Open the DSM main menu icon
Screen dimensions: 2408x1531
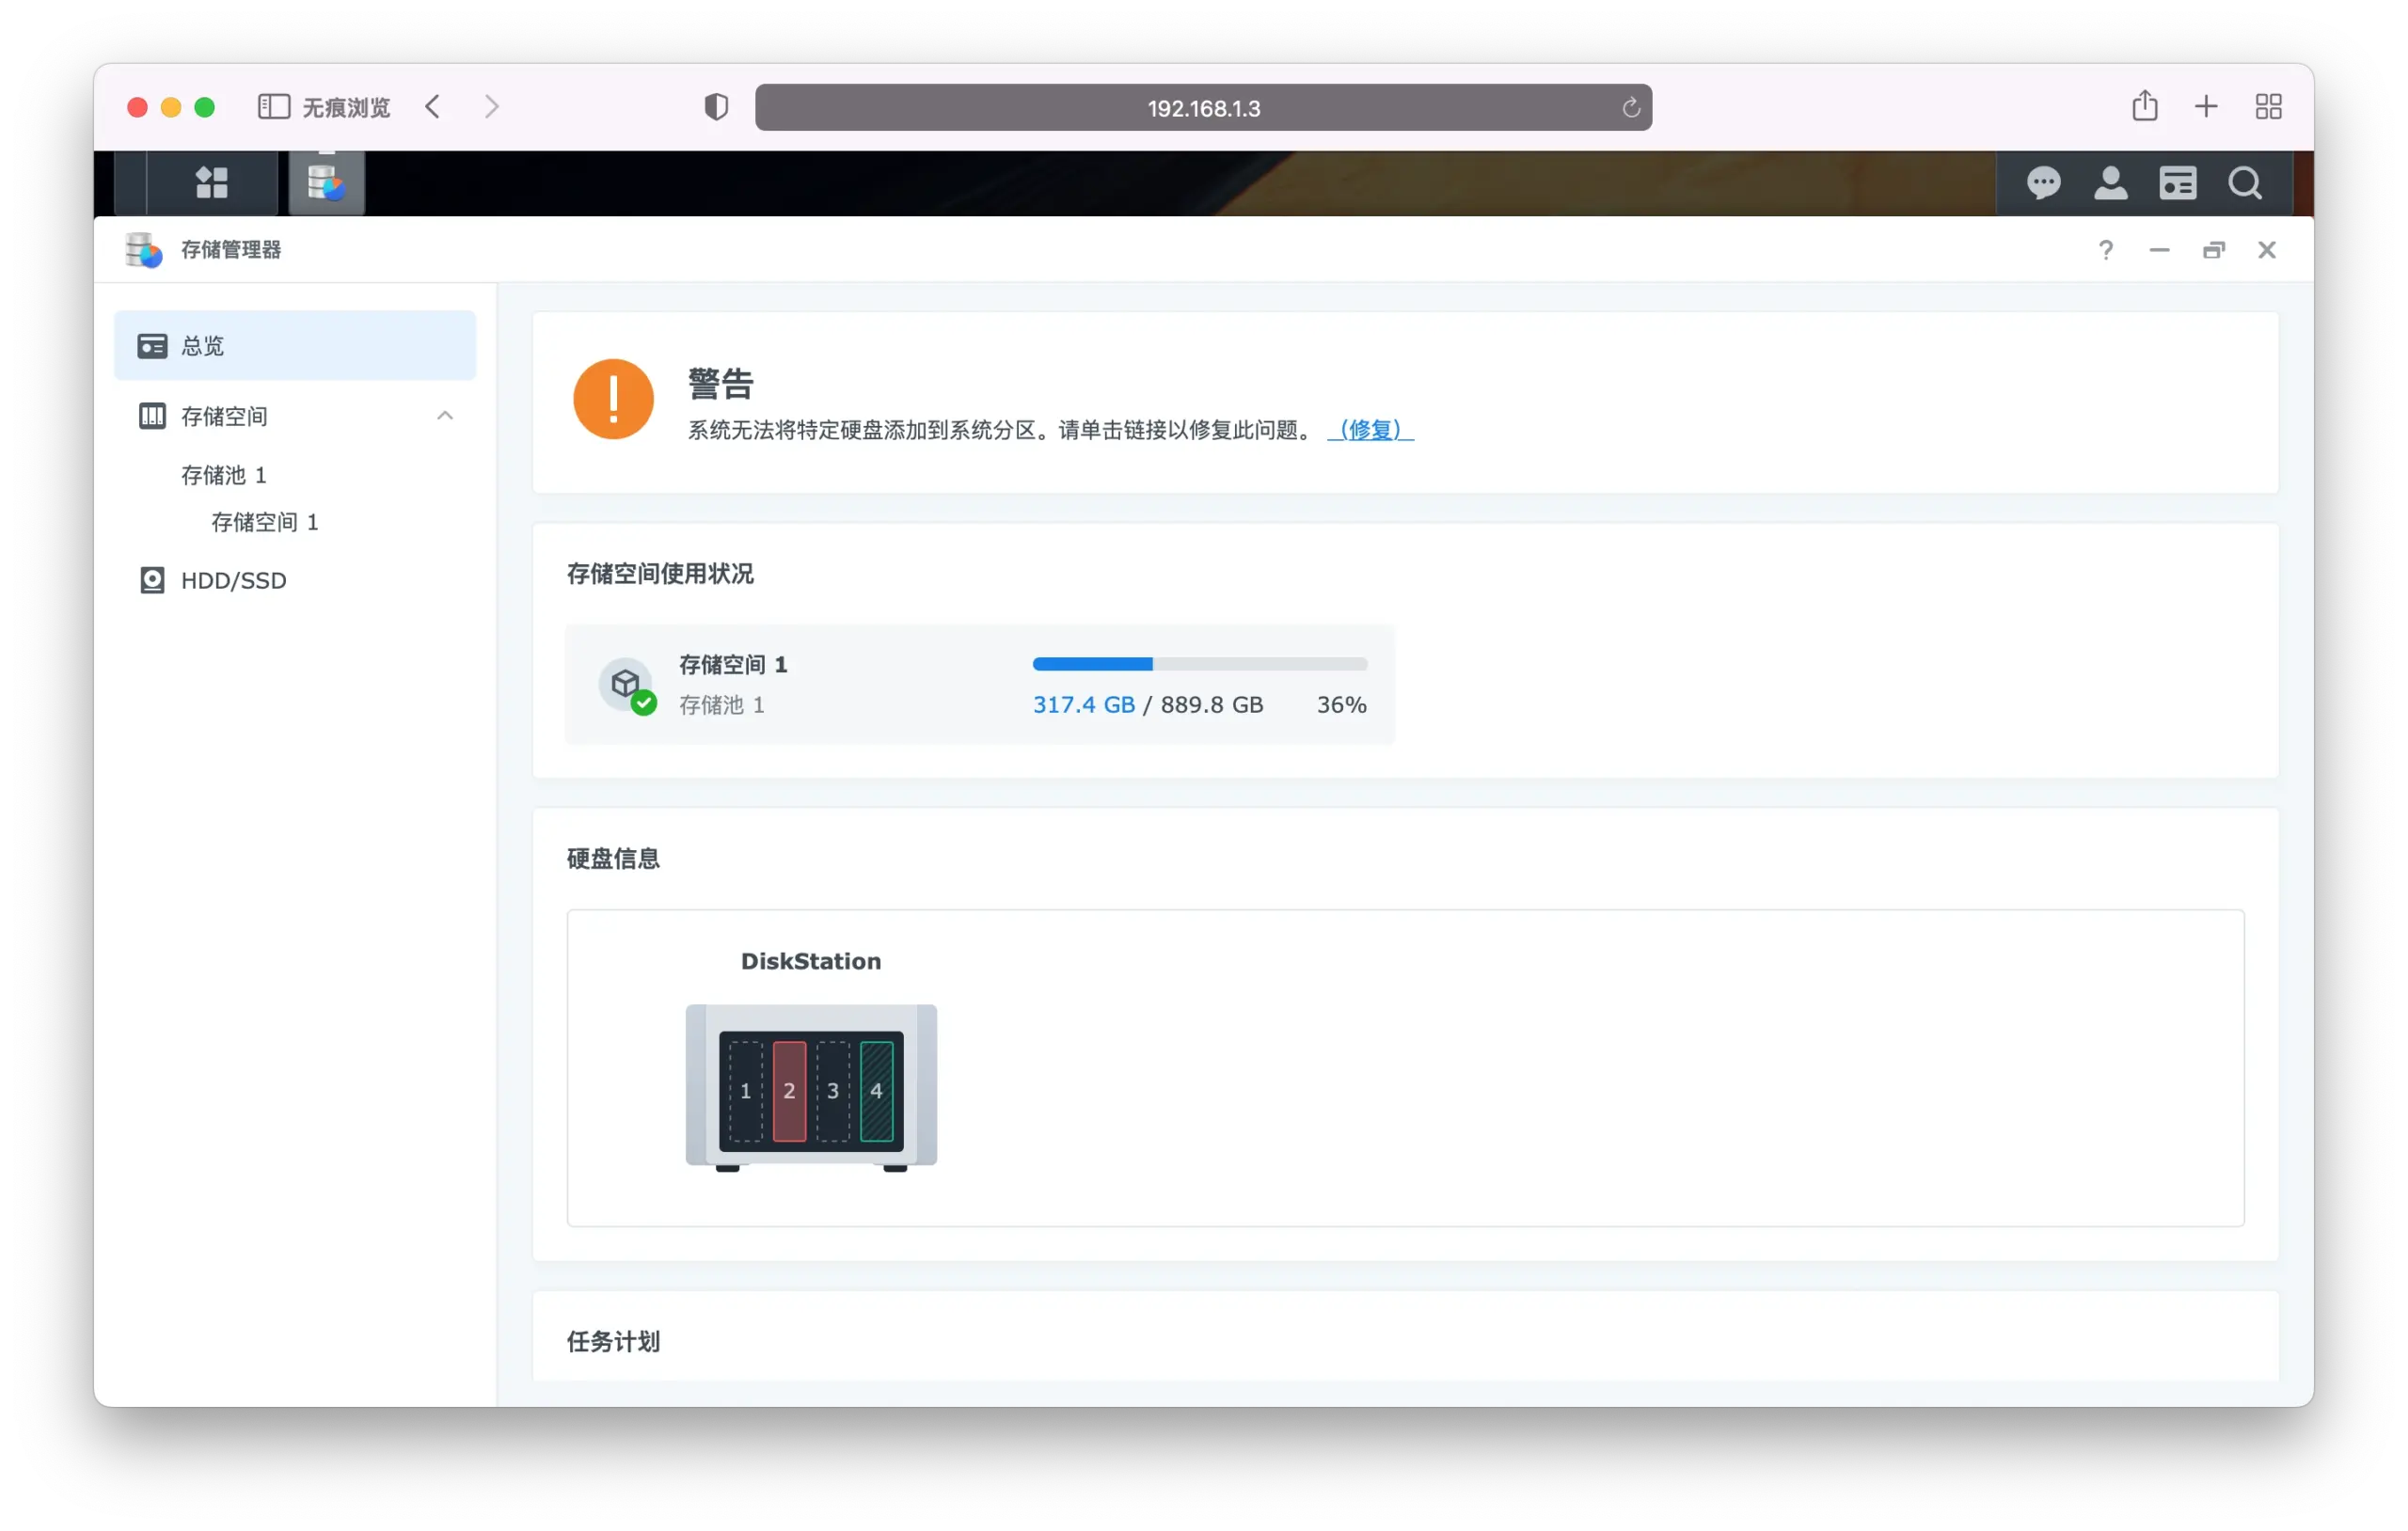tap(211, 183)
